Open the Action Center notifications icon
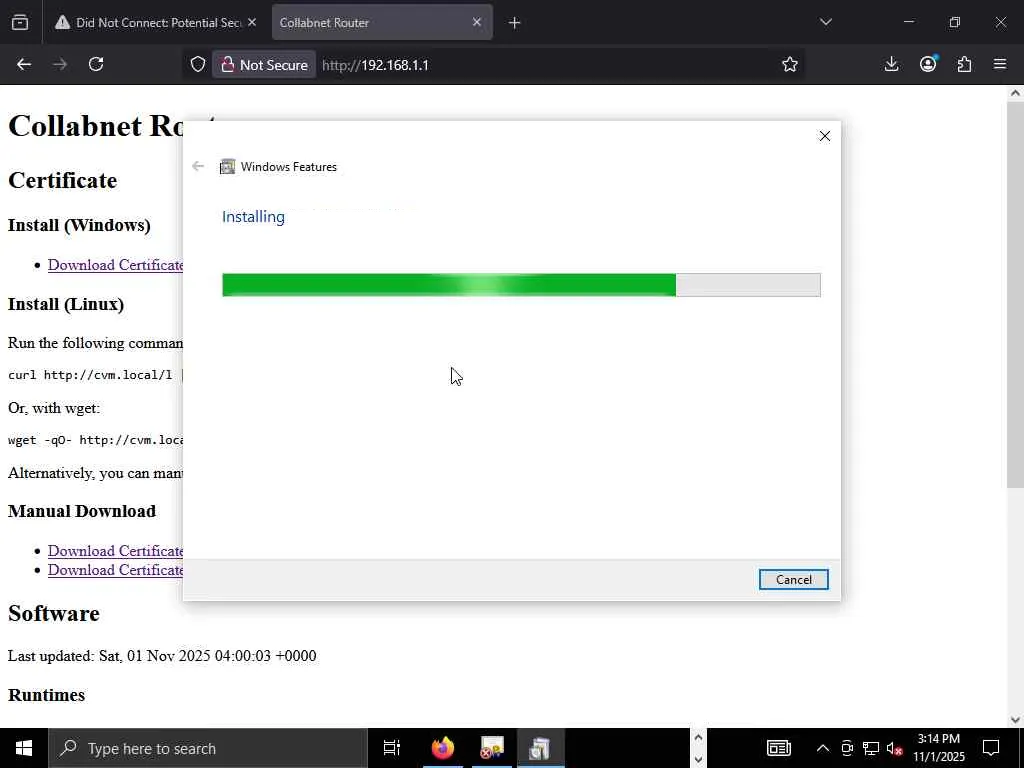1024x768 pixels. (x=991, y=748)
